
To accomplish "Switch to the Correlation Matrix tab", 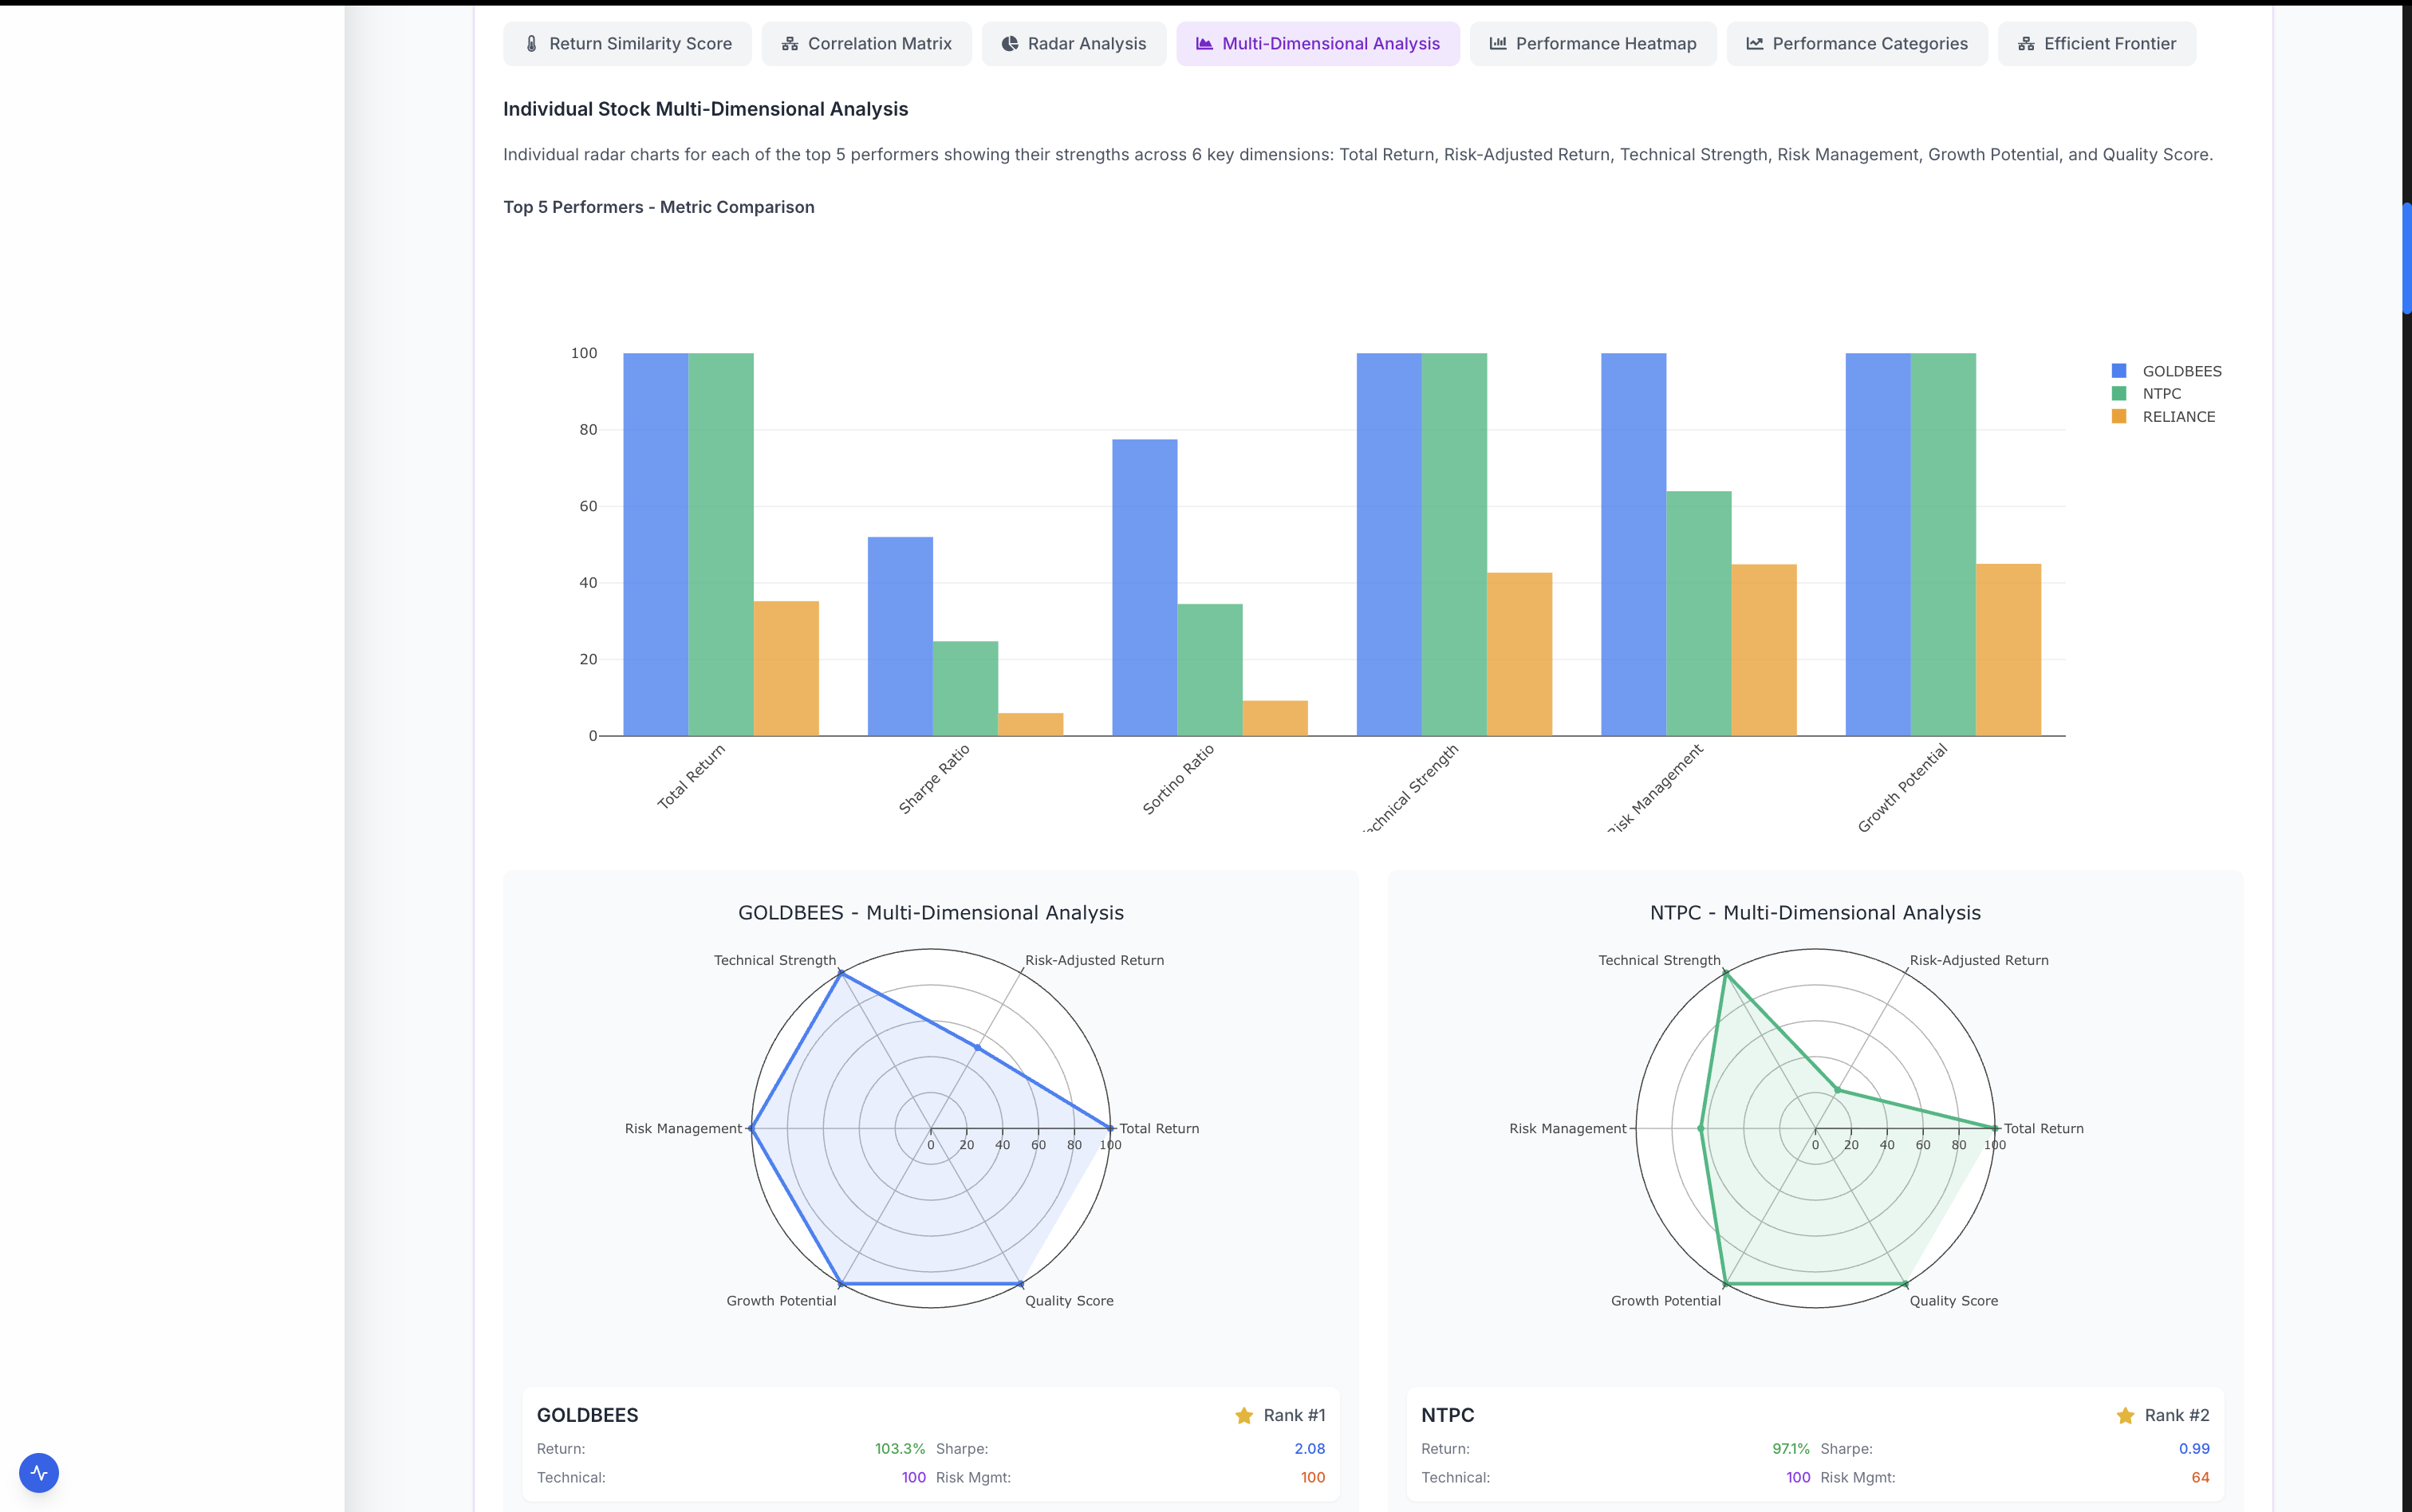I will click(x=866, y=44).
